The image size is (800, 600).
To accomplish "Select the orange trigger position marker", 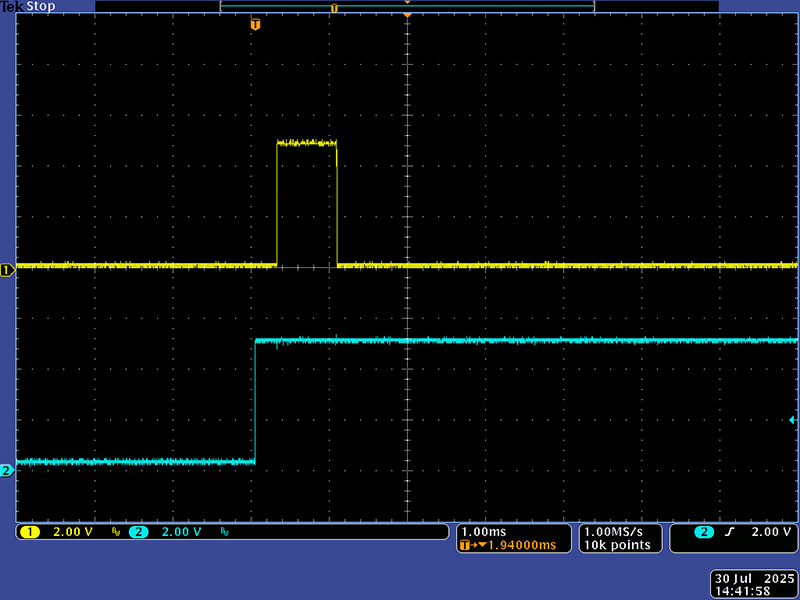I will click(x=255, y=24).
